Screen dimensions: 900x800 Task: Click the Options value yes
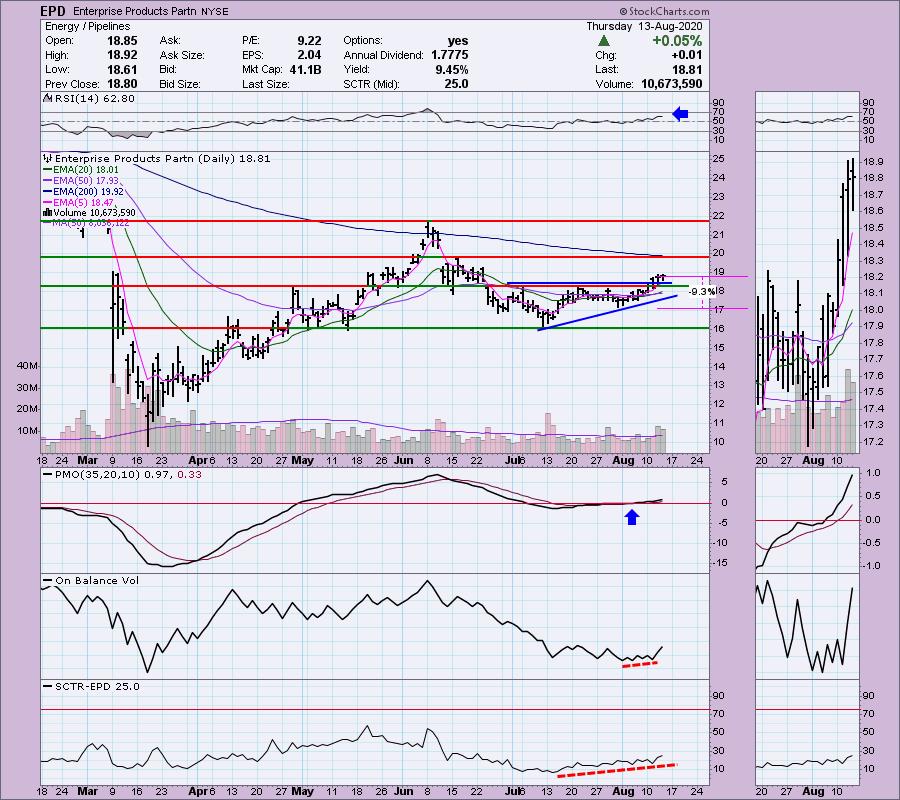(458, 41)
